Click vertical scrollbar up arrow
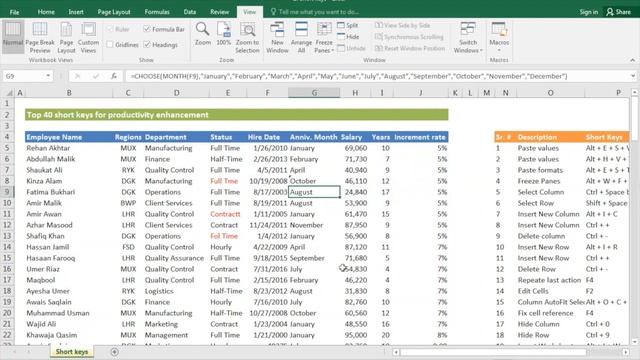640x360 pixels. tap(634, 93)
